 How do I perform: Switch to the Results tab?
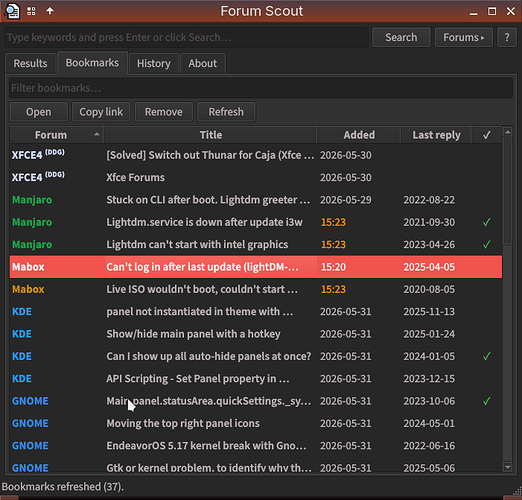(x=30, y=63)
